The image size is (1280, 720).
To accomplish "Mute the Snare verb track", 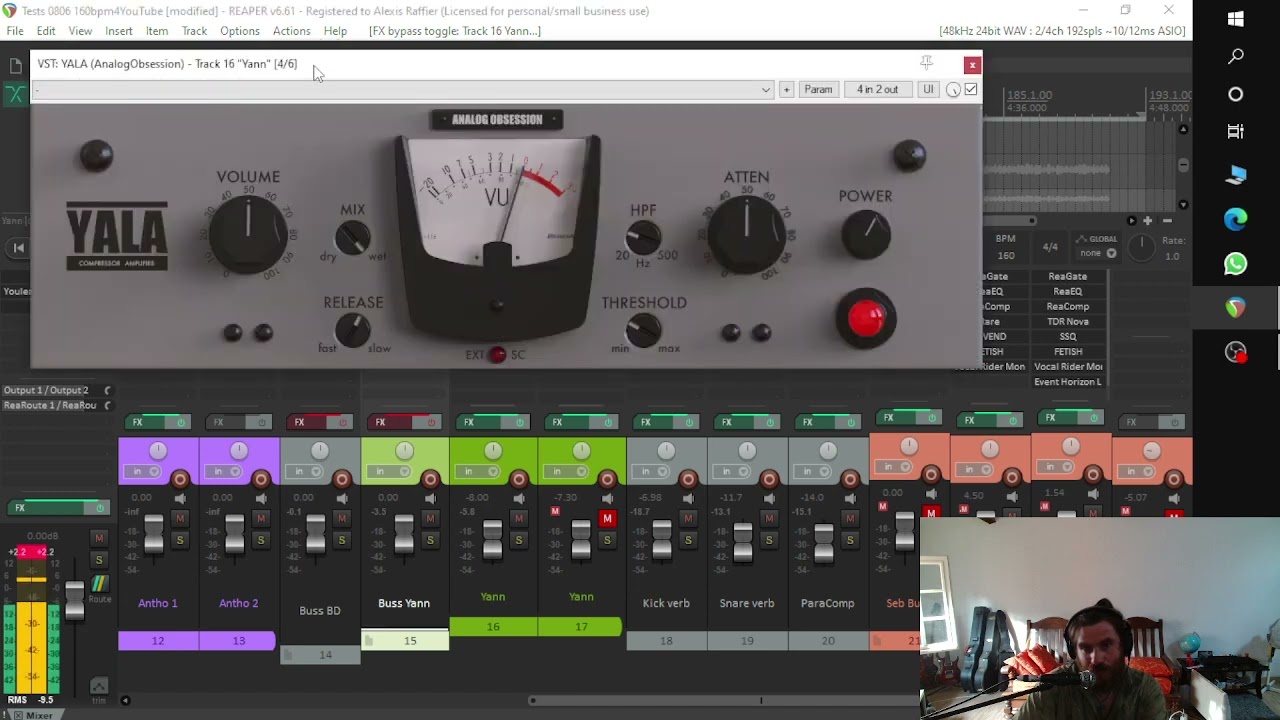I will click(x=769, y=518).
